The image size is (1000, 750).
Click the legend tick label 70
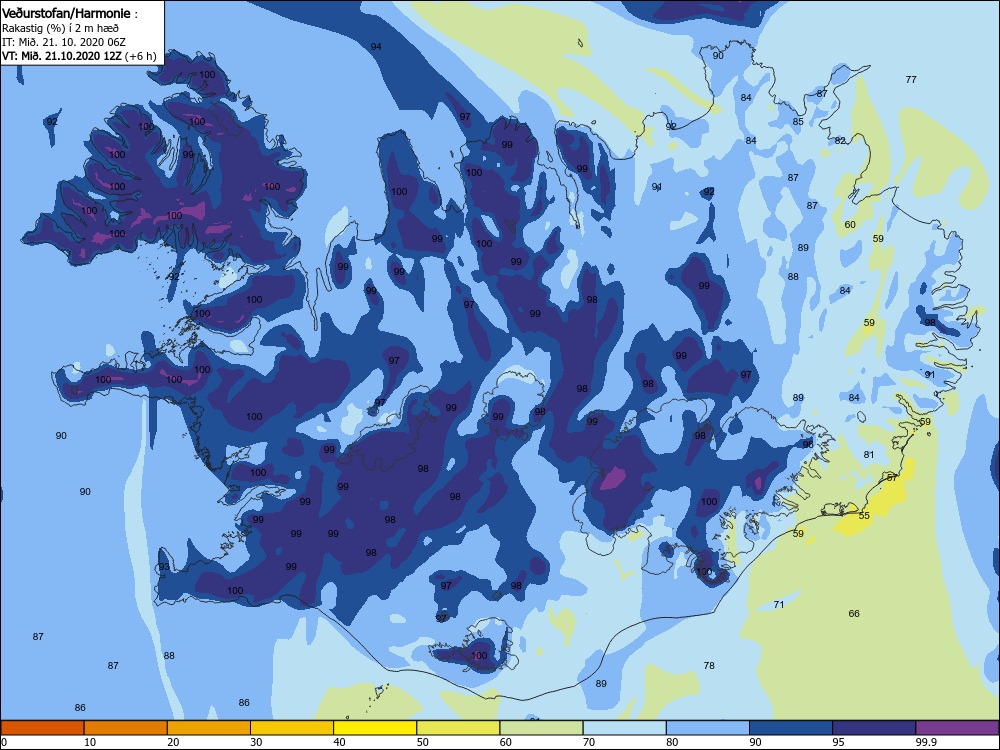pos(589,742)
